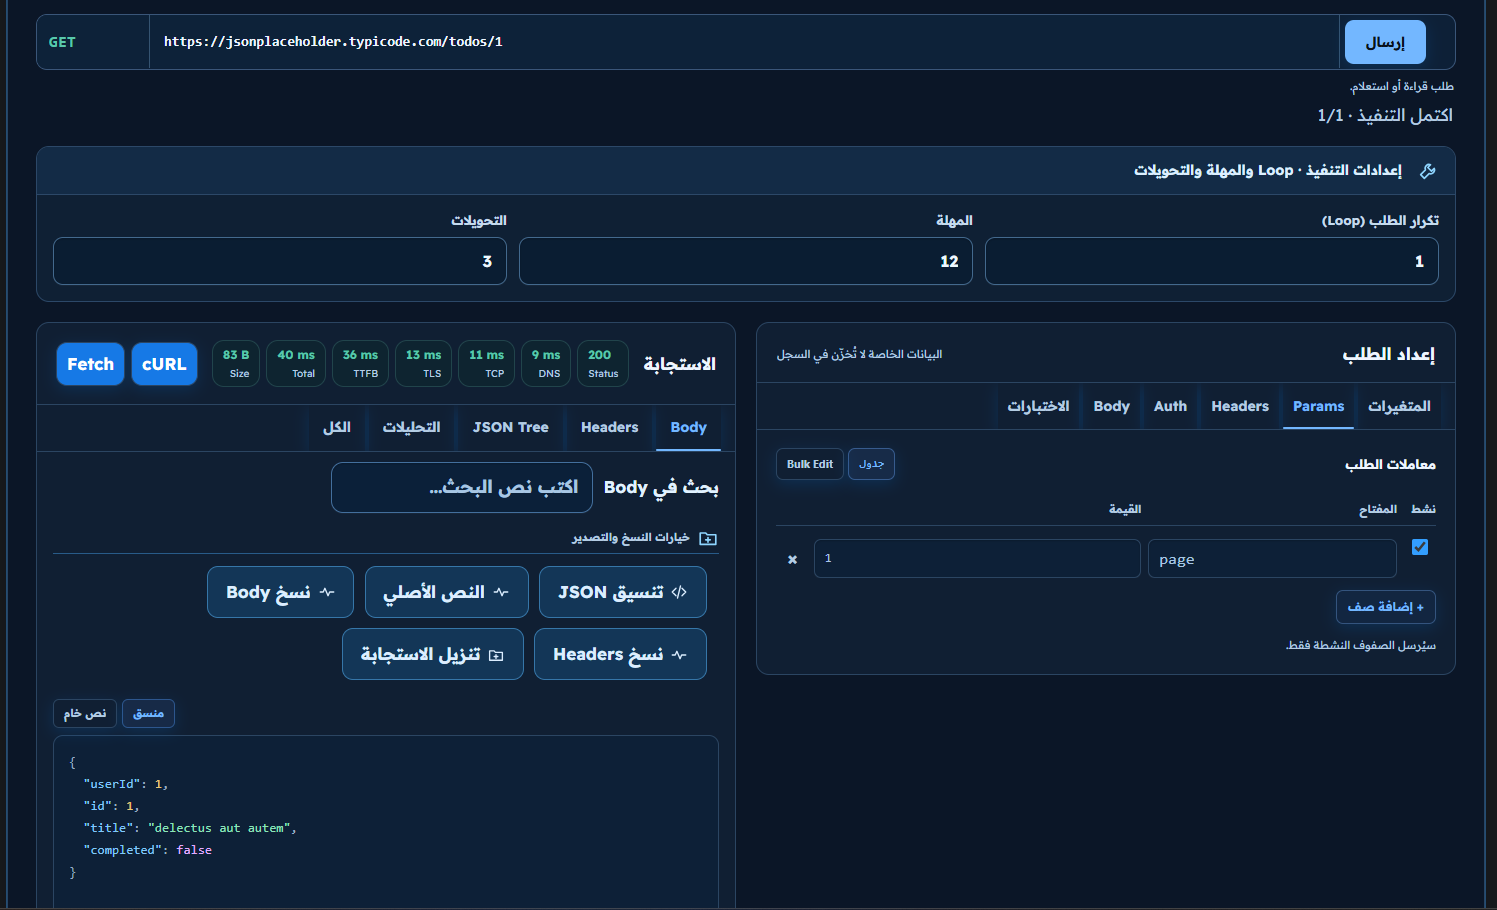Viewport: 1497px width, 910px height.
Task: Click the wrench icon in execution settings header
Action: (x=1427, y=171)
